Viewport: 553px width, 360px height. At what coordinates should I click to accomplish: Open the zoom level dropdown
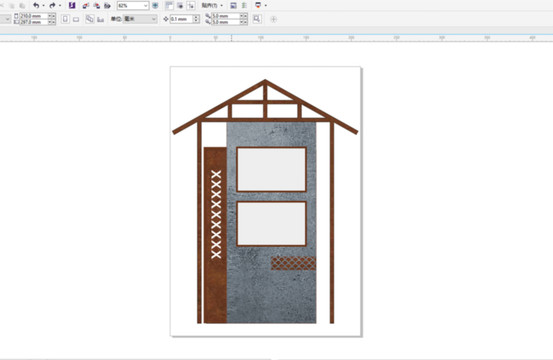click(x=133, y=5)
